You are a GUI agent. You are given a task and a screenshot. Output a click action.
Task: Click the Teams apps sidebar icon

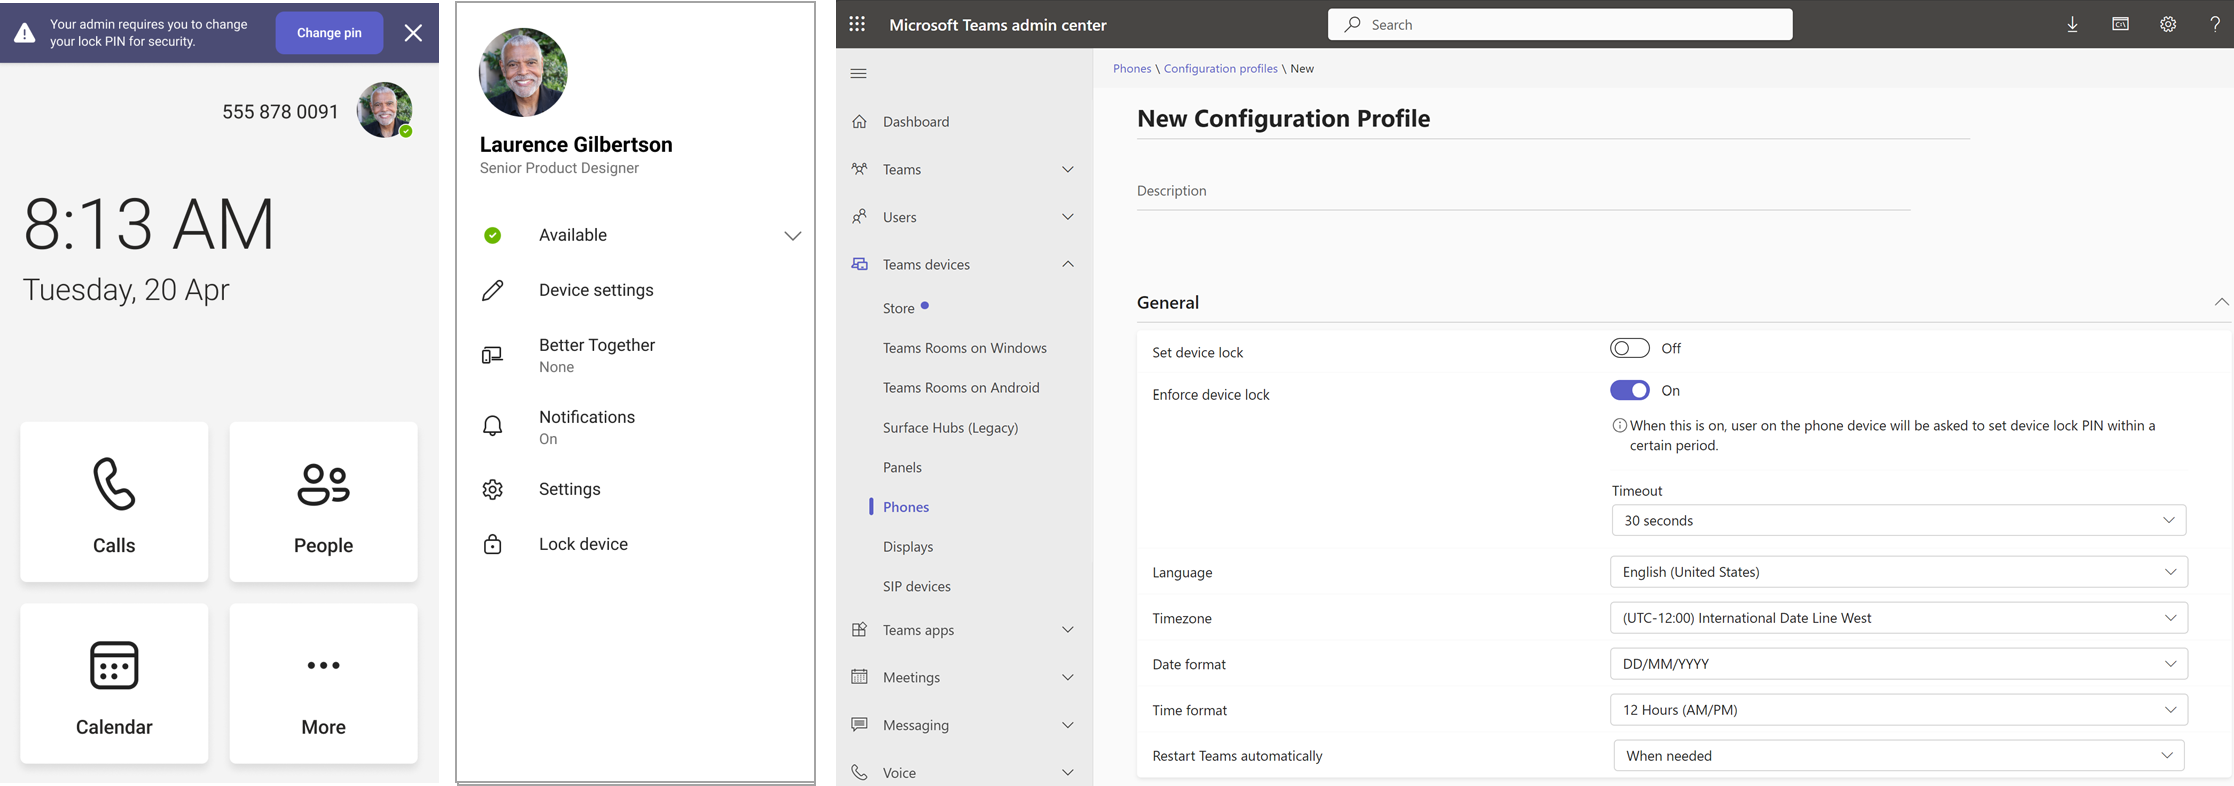pyautogui.click(x=859, y=629)
